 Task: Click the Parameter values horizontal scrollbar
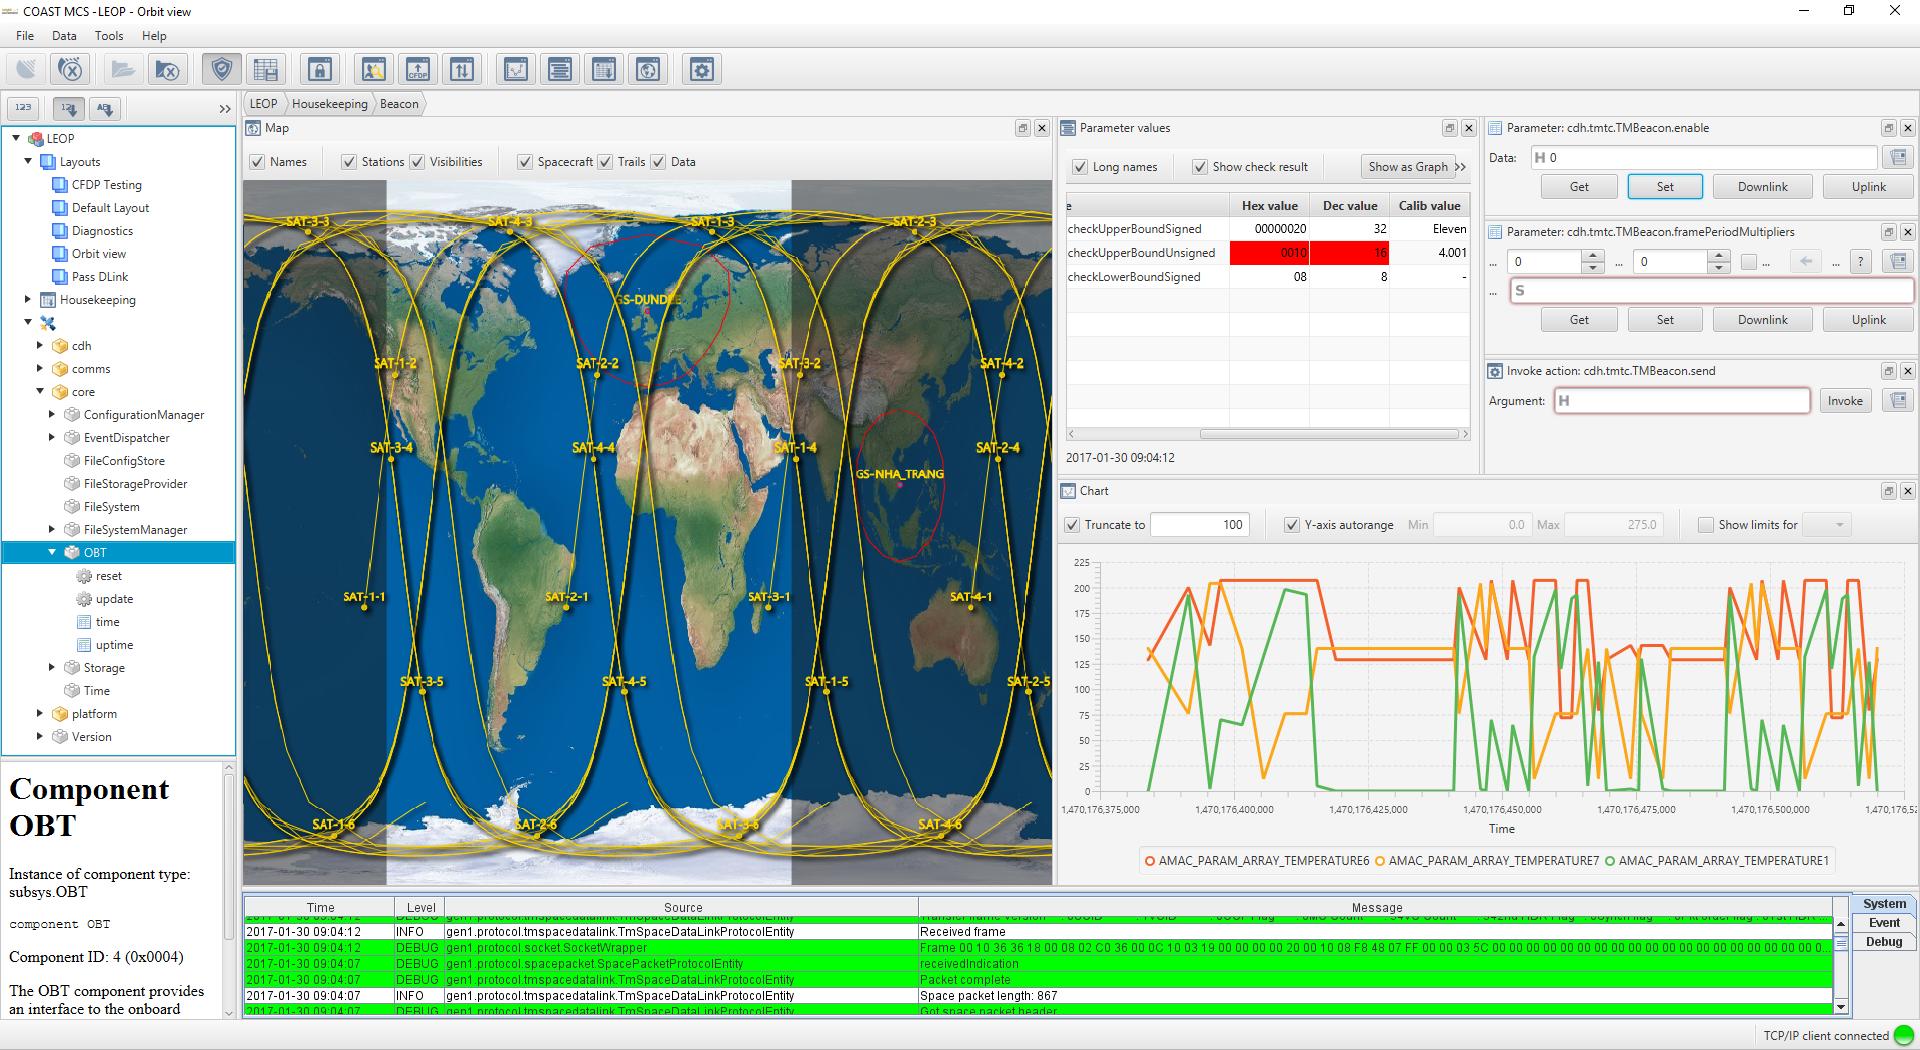pyautogui.click(x=1329, y=434)
